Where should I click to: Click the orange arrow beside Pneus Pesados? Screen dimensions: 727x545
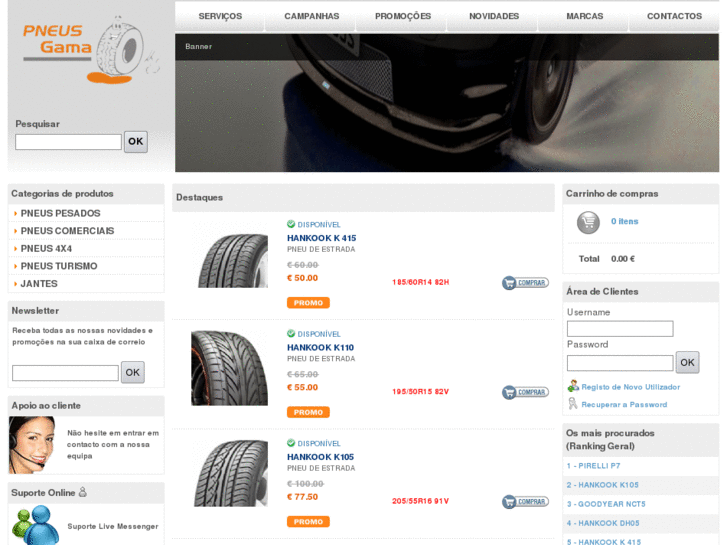(15, 213)
